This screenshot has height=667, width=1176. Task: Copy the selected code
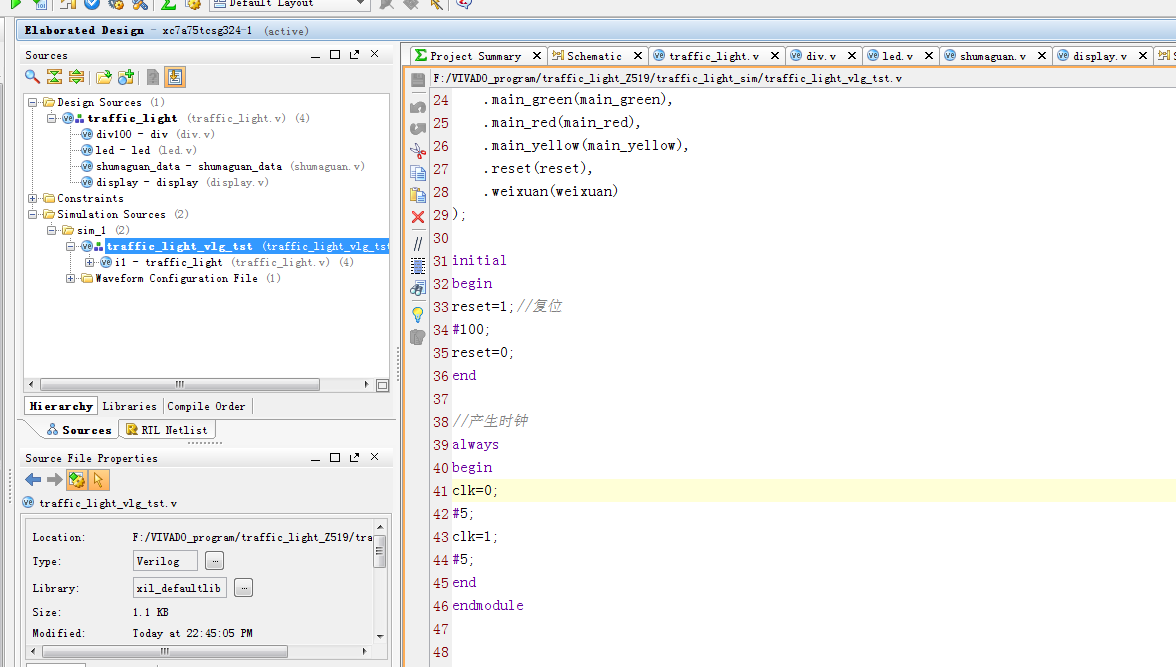tap(418, 173)
